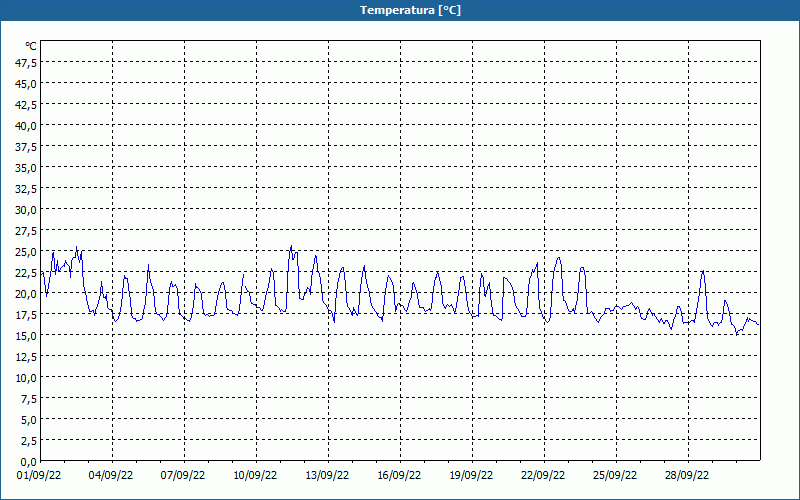Select the 10,0 y-axis label

(x=26, y=378)
